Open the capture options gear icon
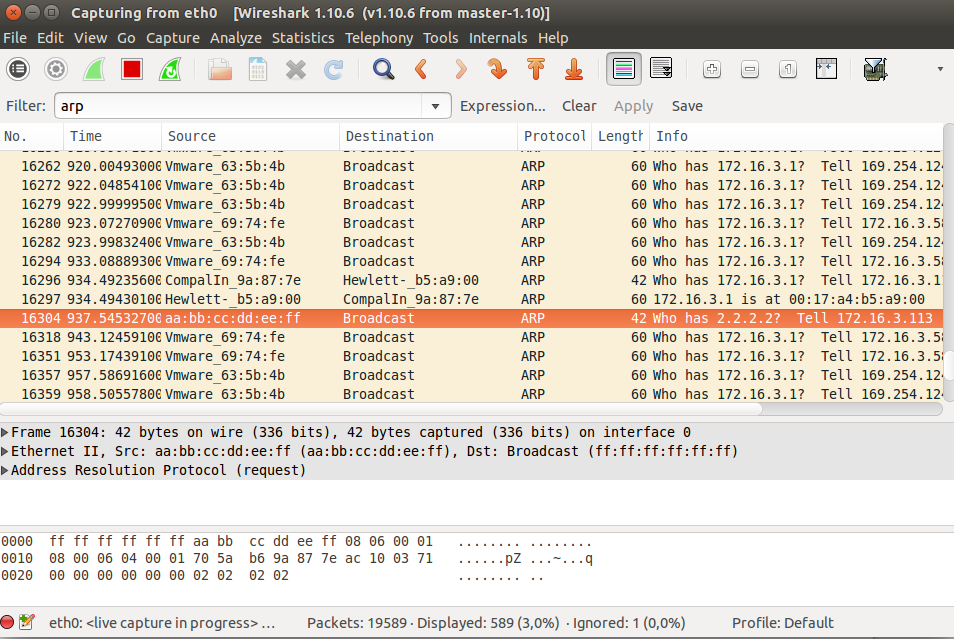The image size is (954, 639). coord(56,69)
